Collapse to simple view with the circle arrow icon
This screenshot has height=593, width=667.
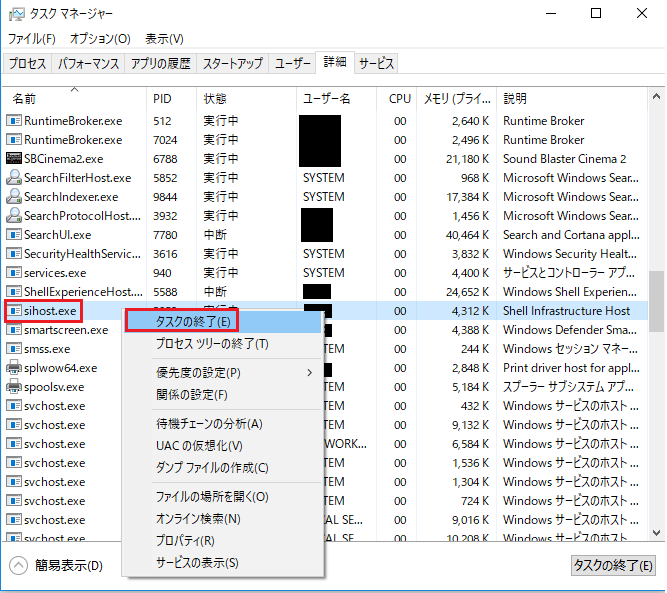[x=18, y=566]
